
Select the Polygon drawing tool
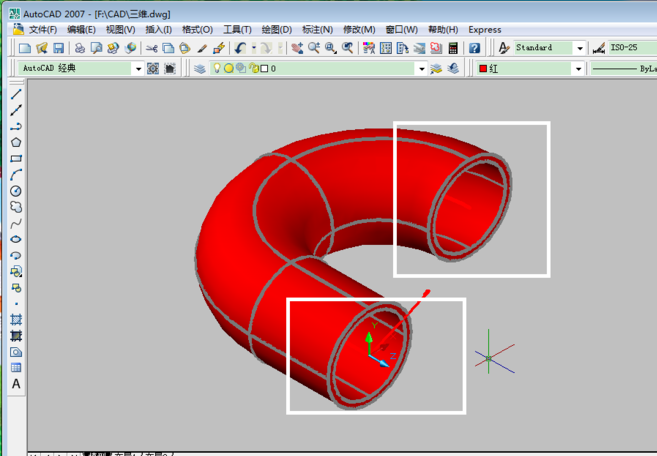click(16, 143)
